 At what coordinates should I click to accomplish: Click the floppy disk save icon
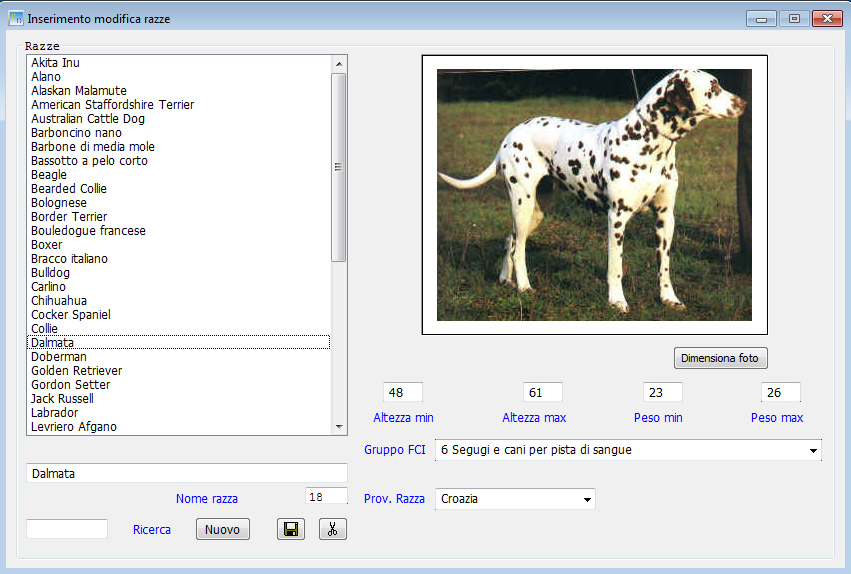pos(290,529)
